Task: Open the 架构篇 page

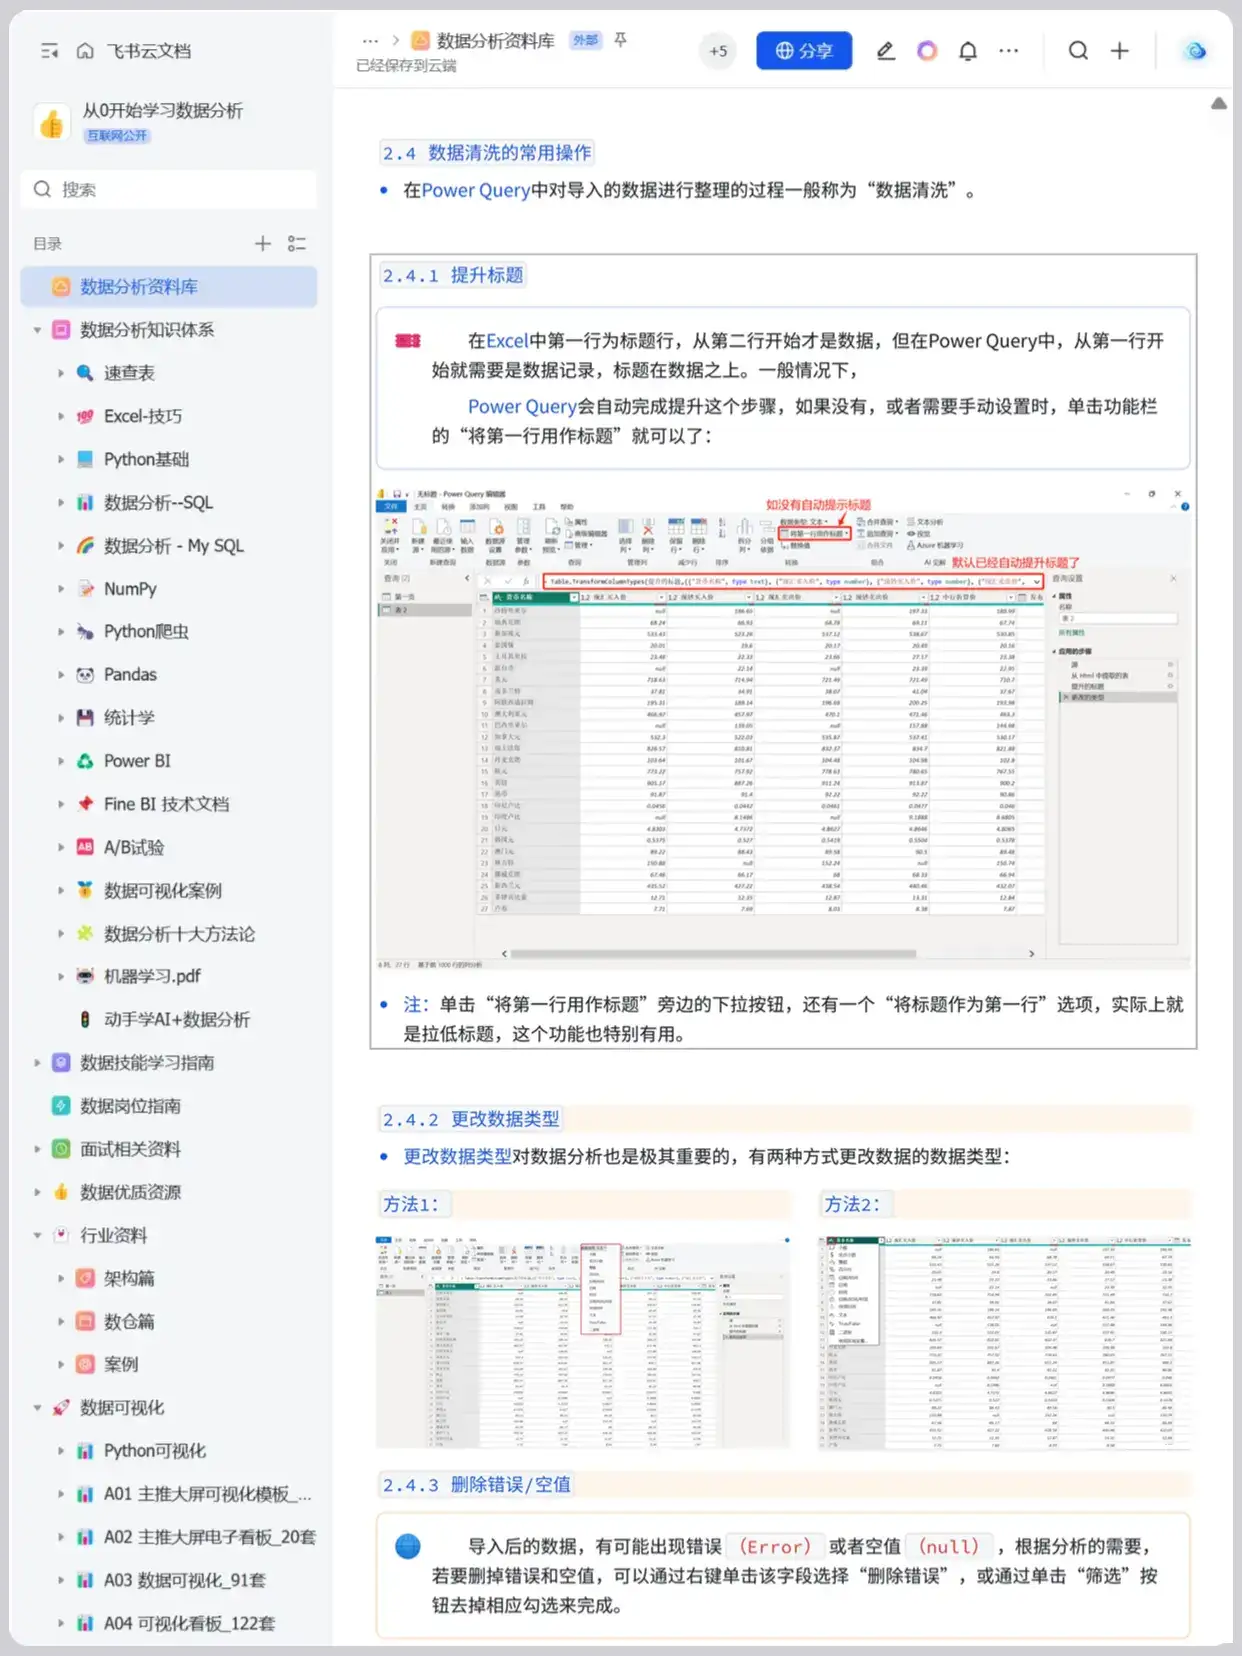Action: [129, 1278]
